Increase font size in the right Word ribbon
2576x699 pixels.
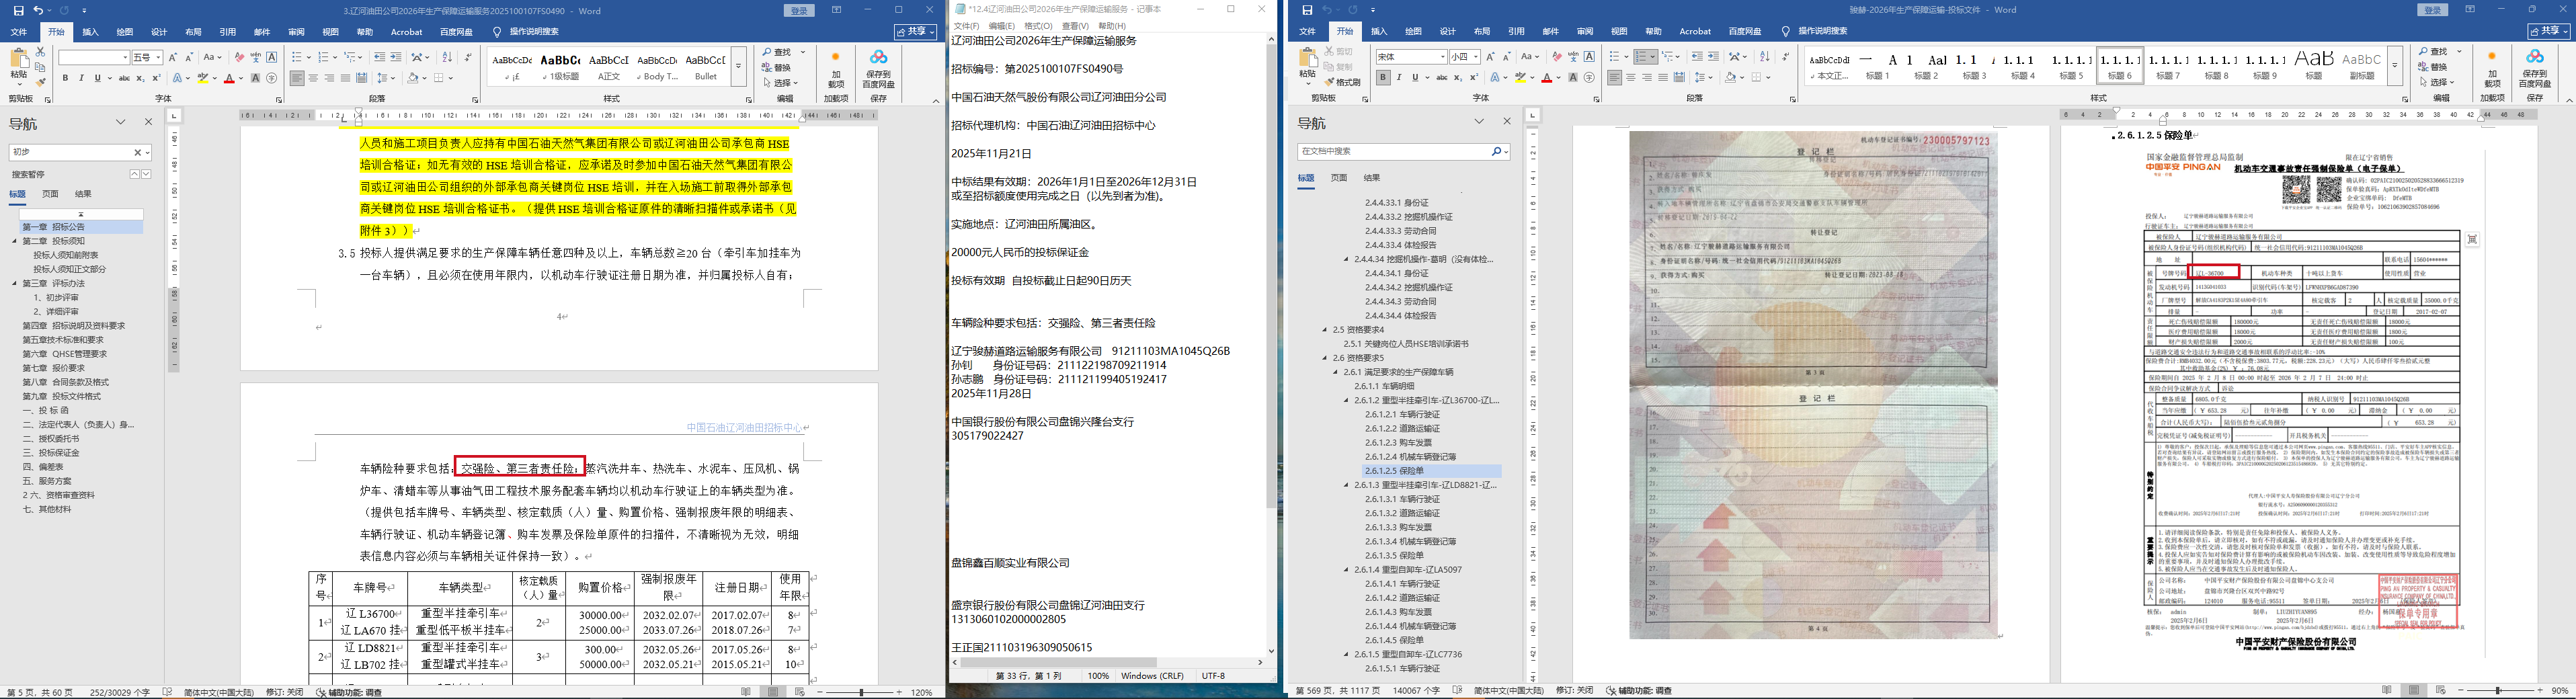(1491, 57)
